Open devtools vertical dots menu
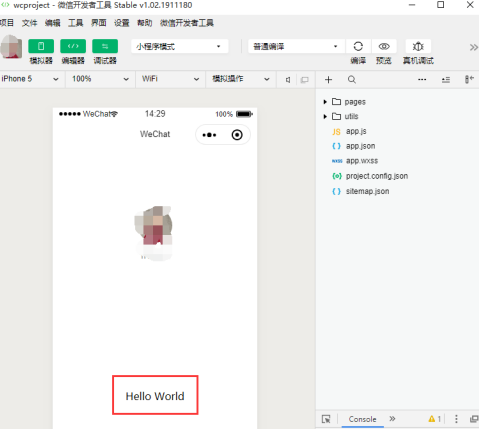This screenshot has height=429, width=479. [x=456, y=419]
